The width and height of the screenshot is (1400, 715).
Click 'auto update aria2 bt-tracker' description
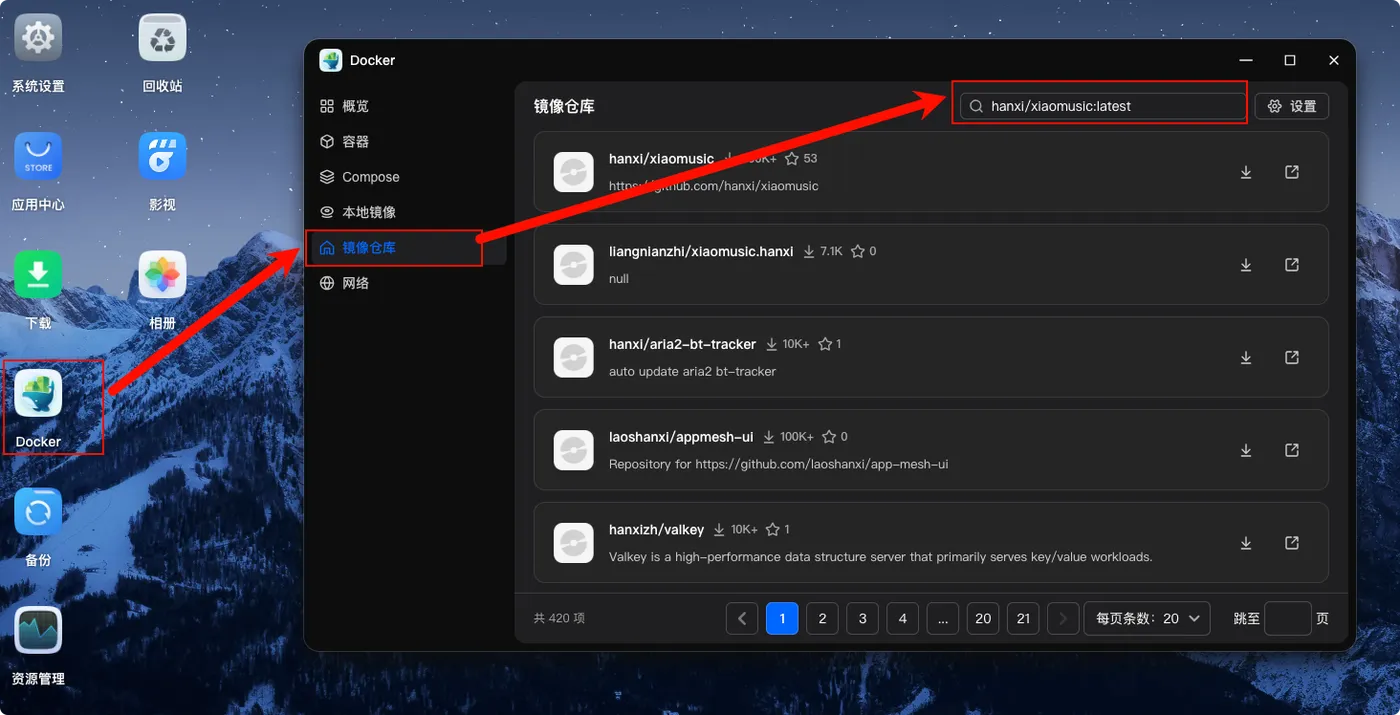[x=692, y=372]
